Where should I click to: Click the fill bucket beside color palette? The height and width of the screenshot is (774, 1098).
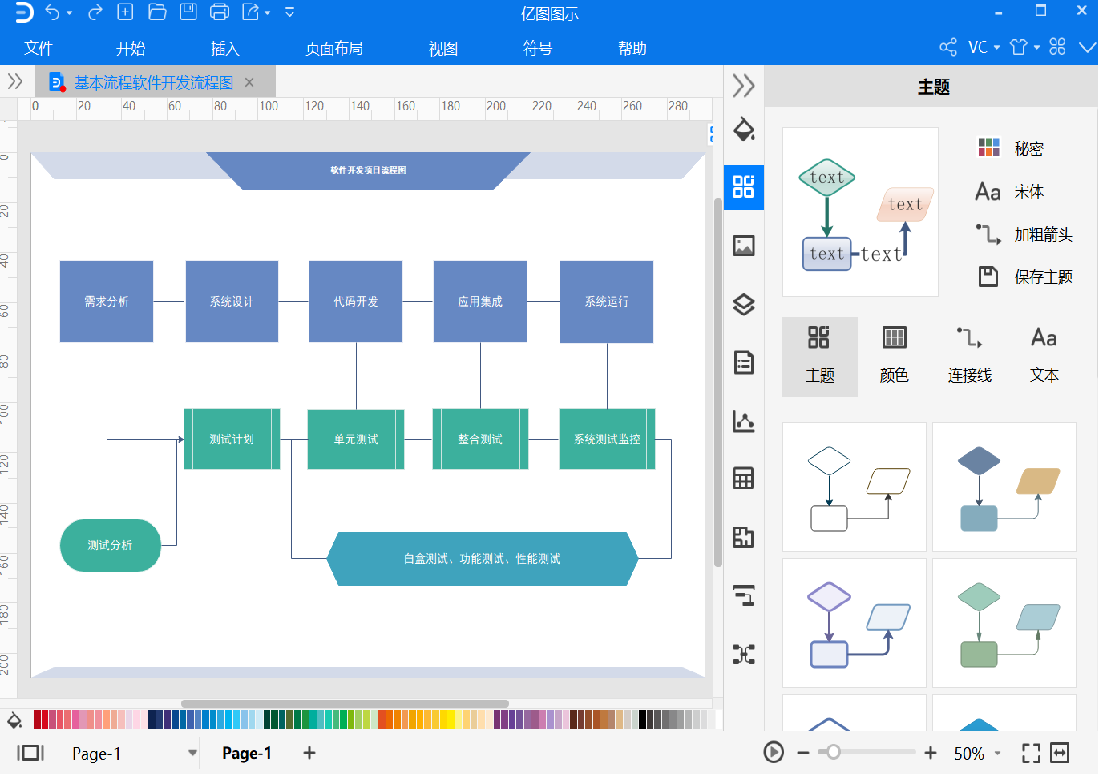coord(14,719)
